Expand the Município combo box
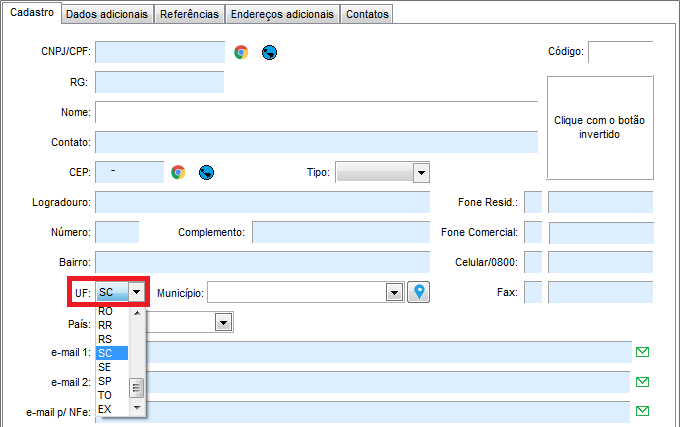The width and height of the screenshot is (680, 427). click(395, 292)
